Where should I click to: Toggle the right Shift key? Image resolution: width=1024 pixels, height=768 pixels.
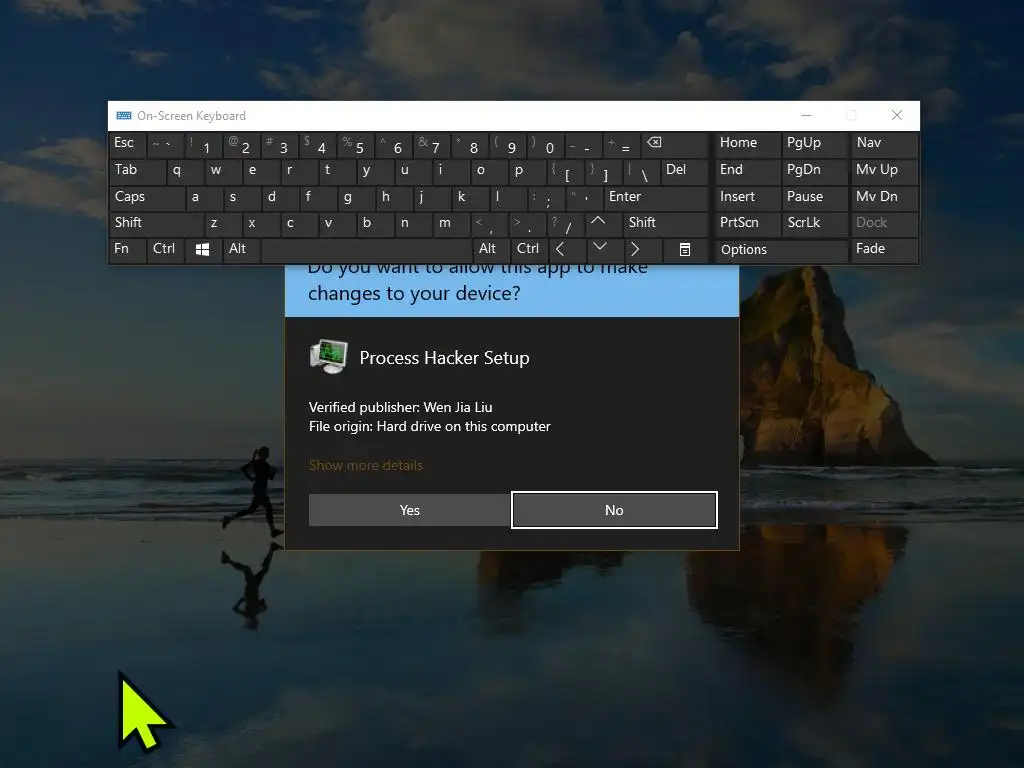tap(665, 223)
